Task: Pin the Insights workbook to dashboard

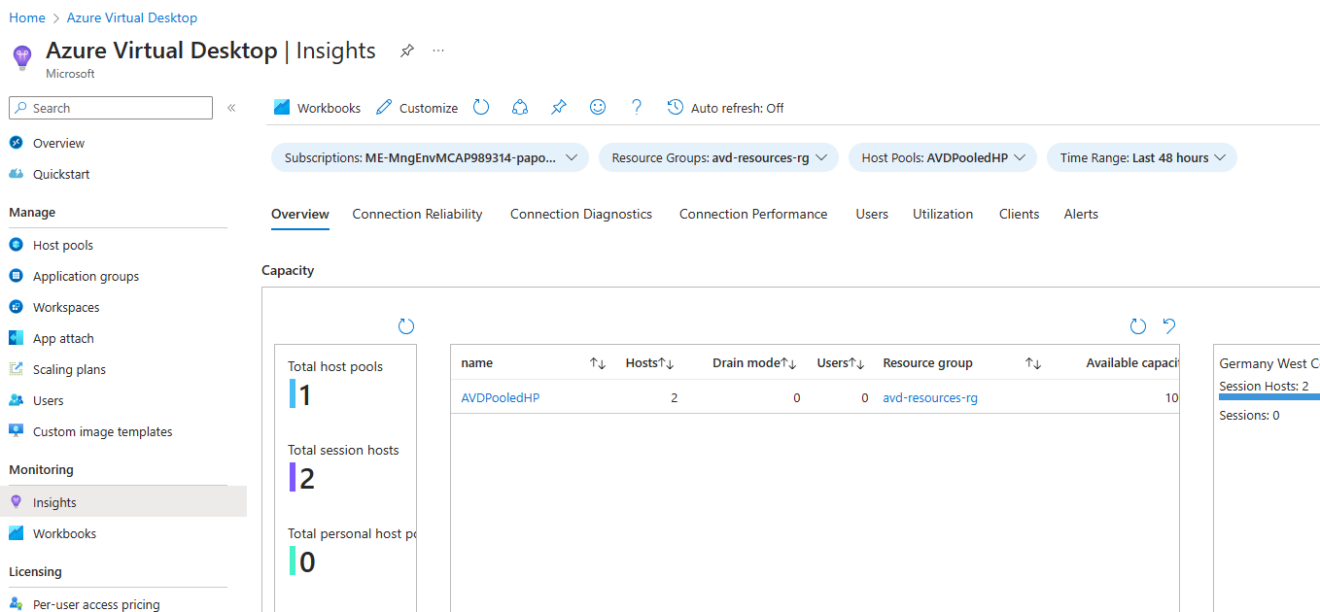Action: click(x=559, y=107)
